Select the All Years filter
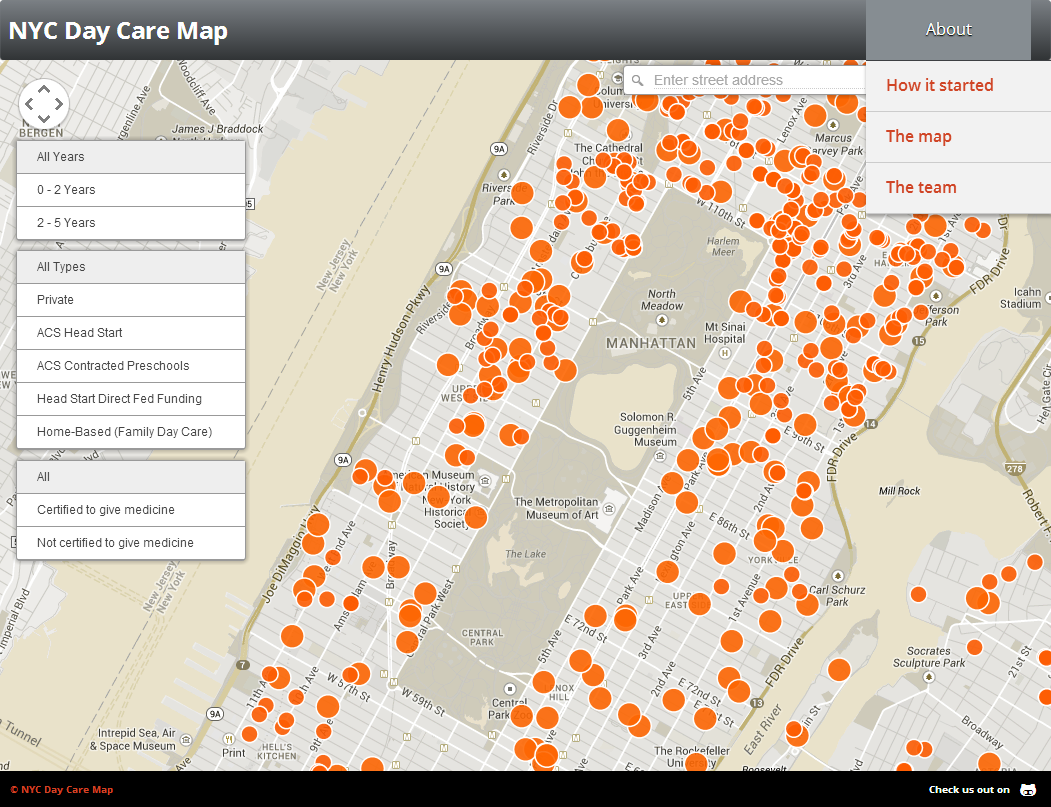 [x=131, y=157]
